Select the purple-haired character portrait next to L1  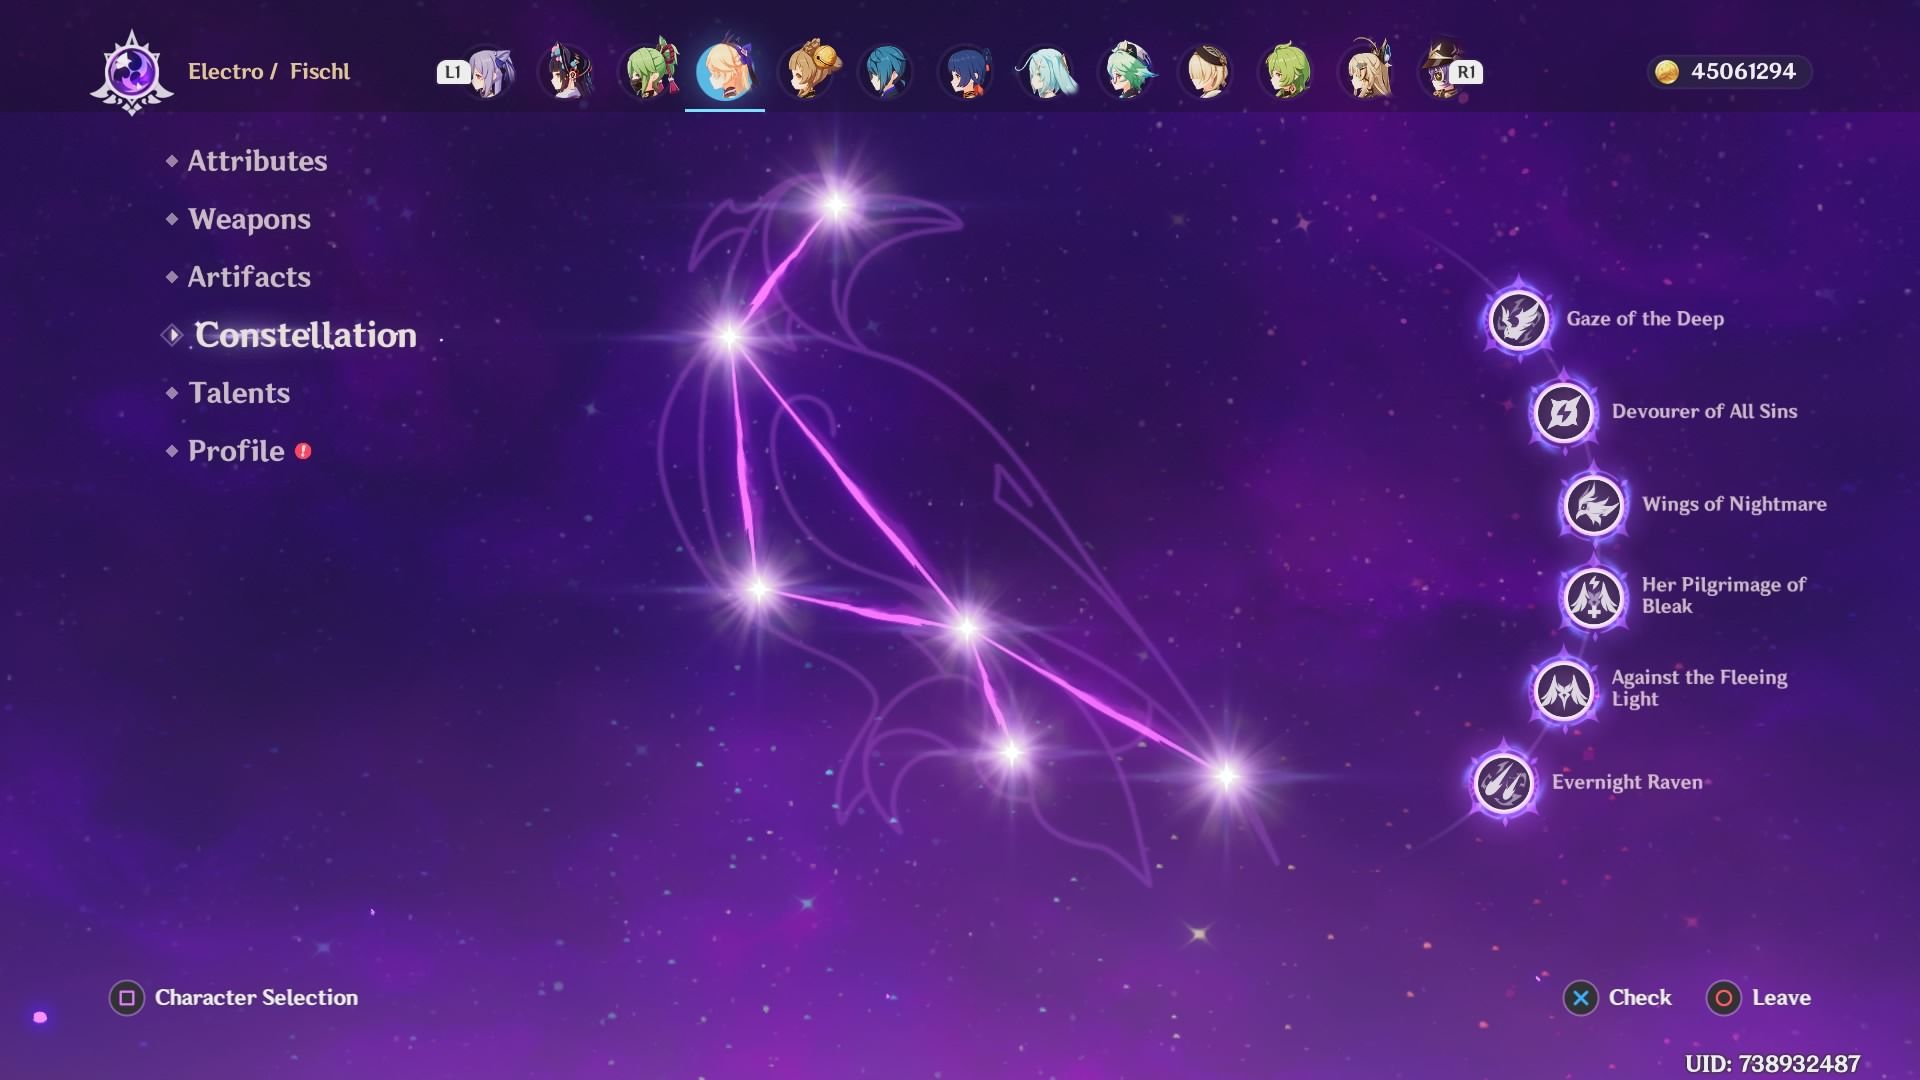coord(489,72)
